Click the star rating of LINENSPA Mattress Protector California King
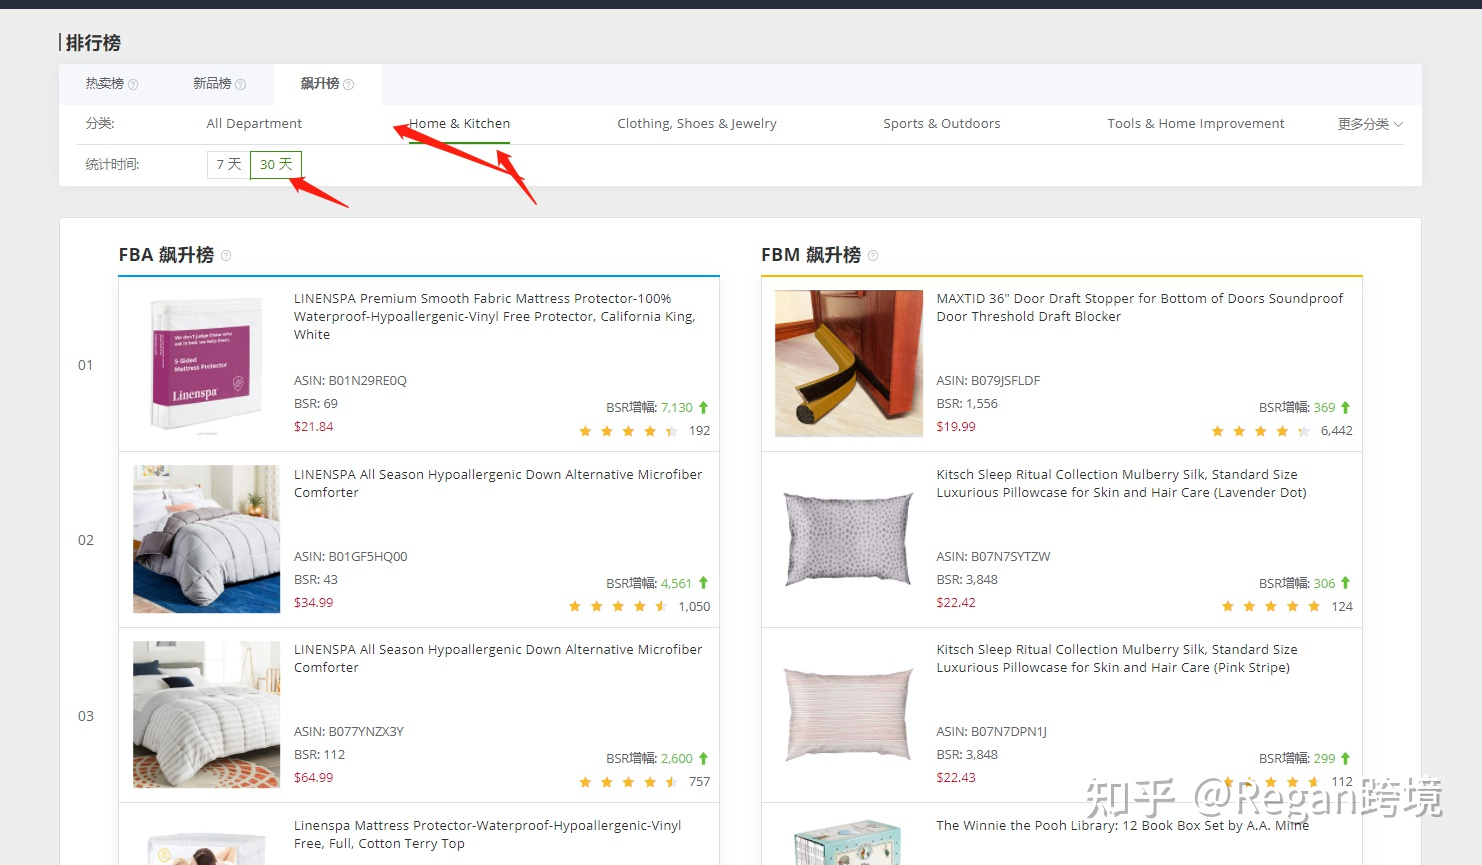This screenshot has width=1482, height=865. 628,431
